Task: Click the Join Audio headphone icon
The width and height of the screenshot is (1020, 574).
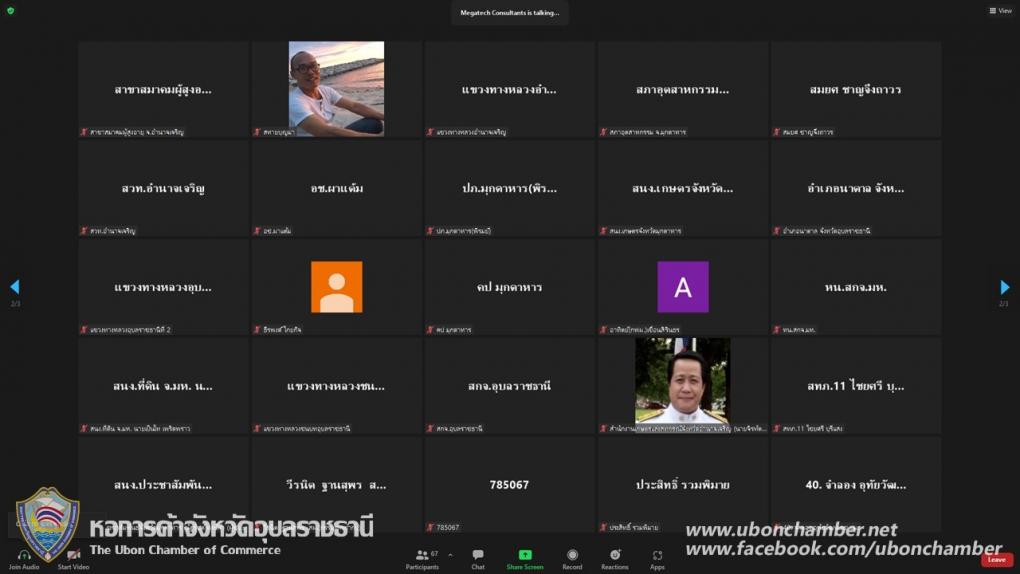Action: tap(24, 555)
